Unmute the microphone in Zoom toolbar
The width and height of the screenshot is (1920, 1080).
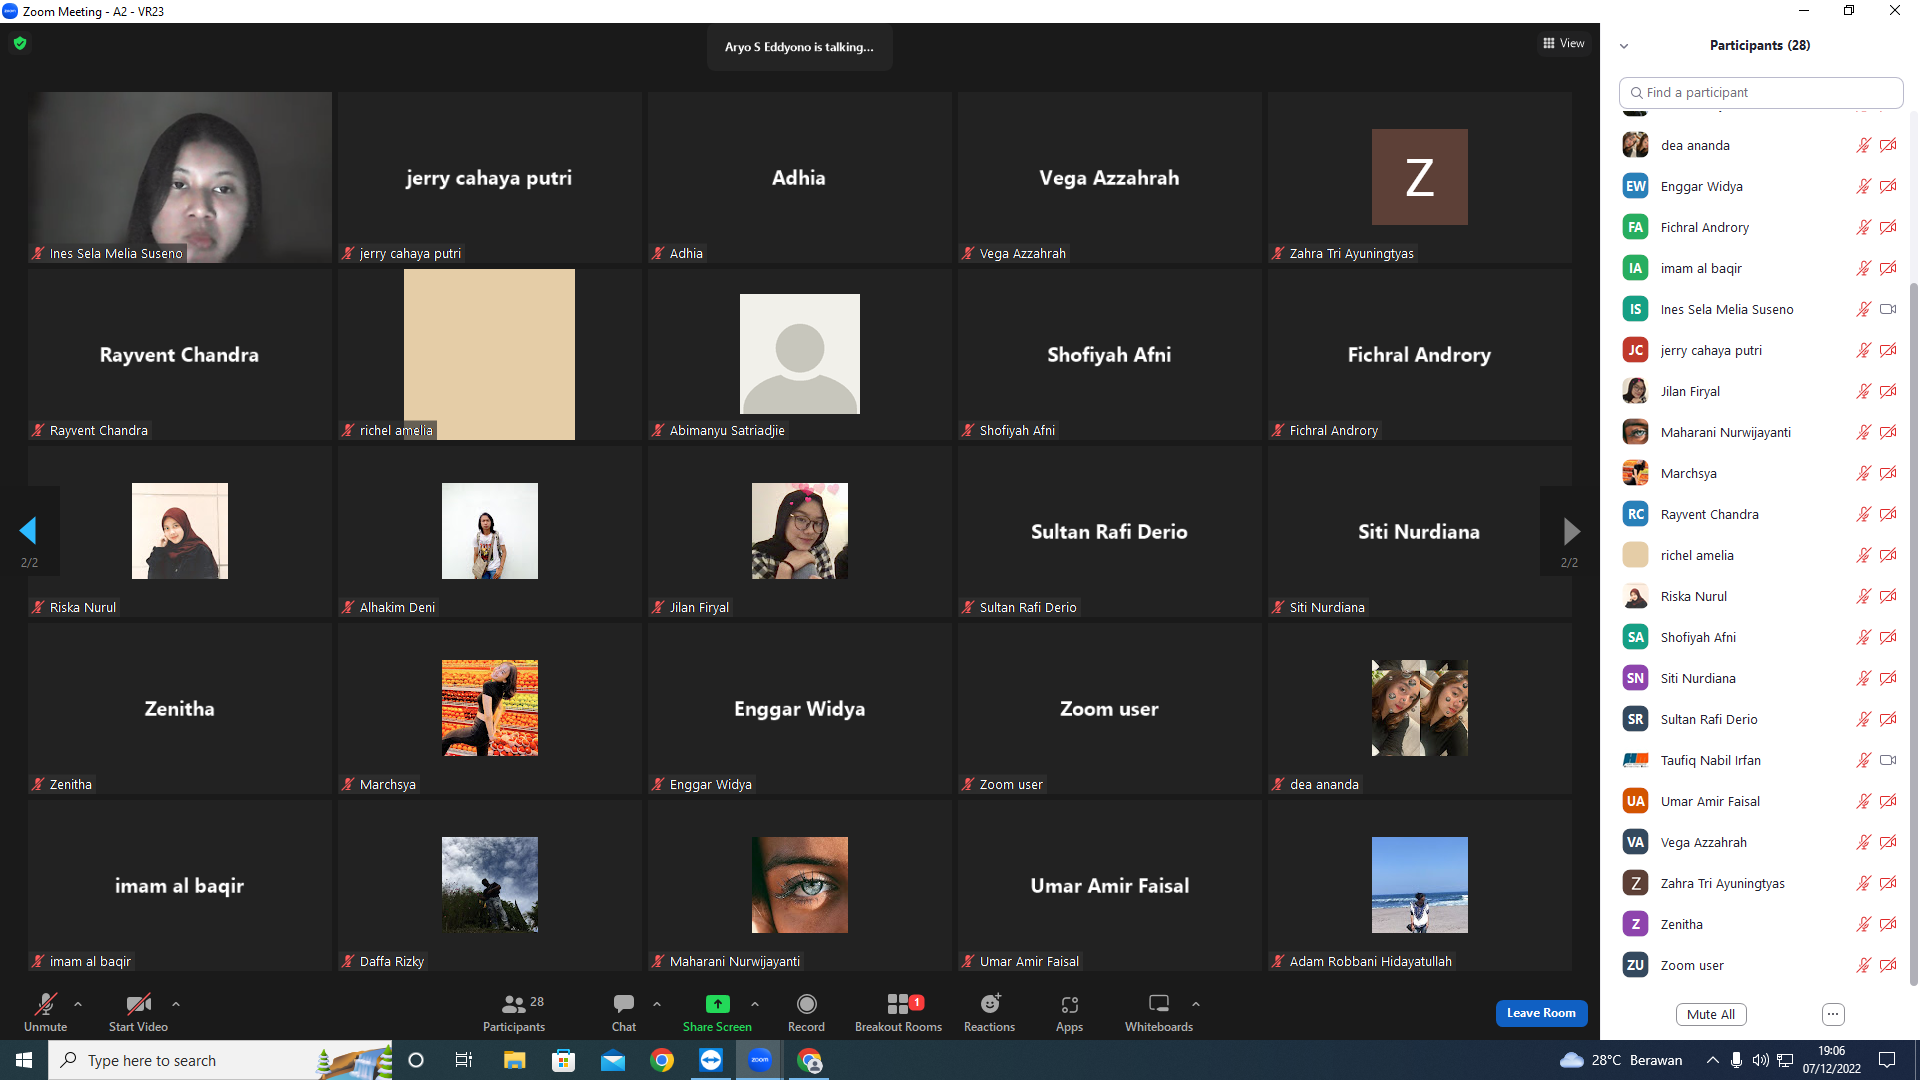(46, 1012)
